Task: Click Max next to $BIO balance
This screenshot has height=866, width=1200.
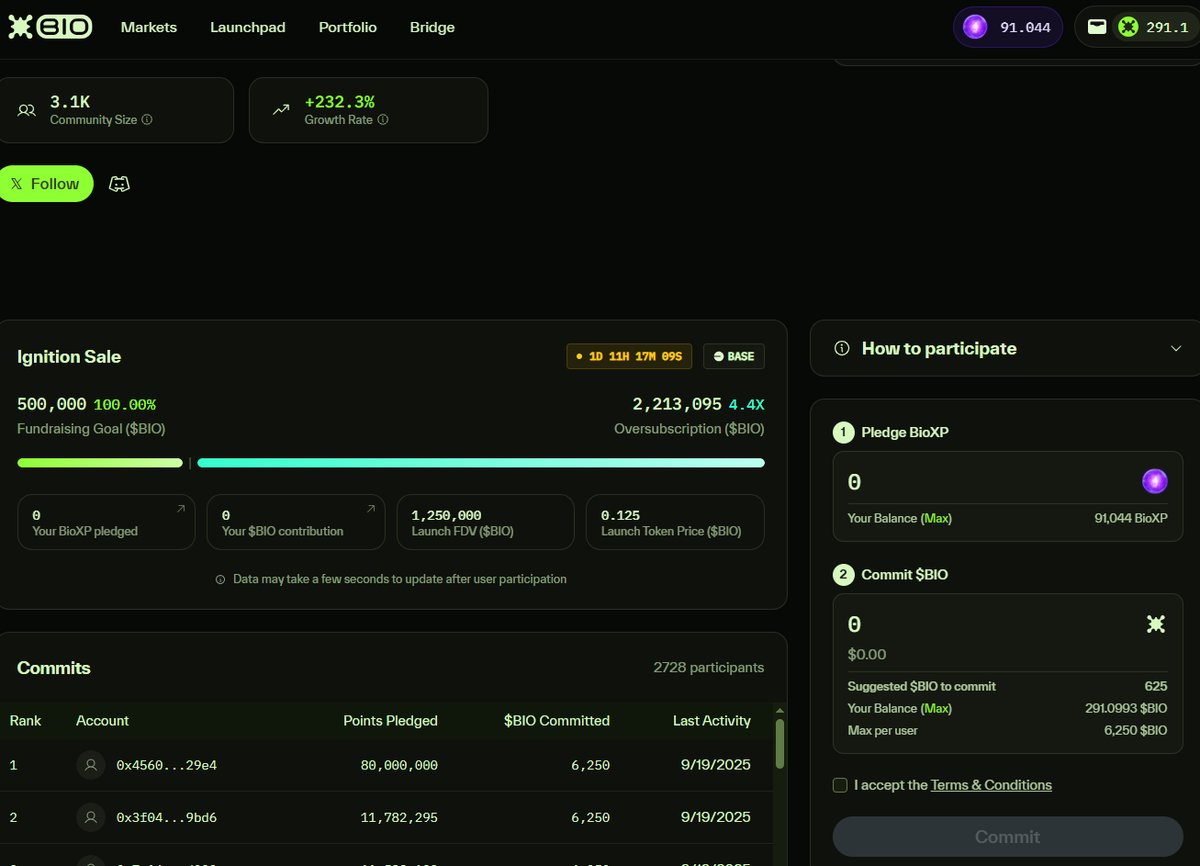Action: click(x=936, y=708)
